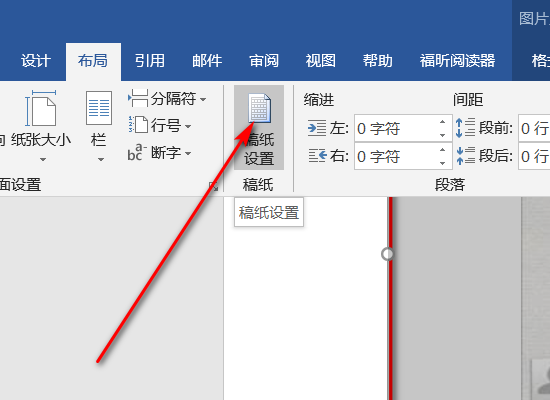Click the 段落 group label
550x400 pixels.
(450, 185)
